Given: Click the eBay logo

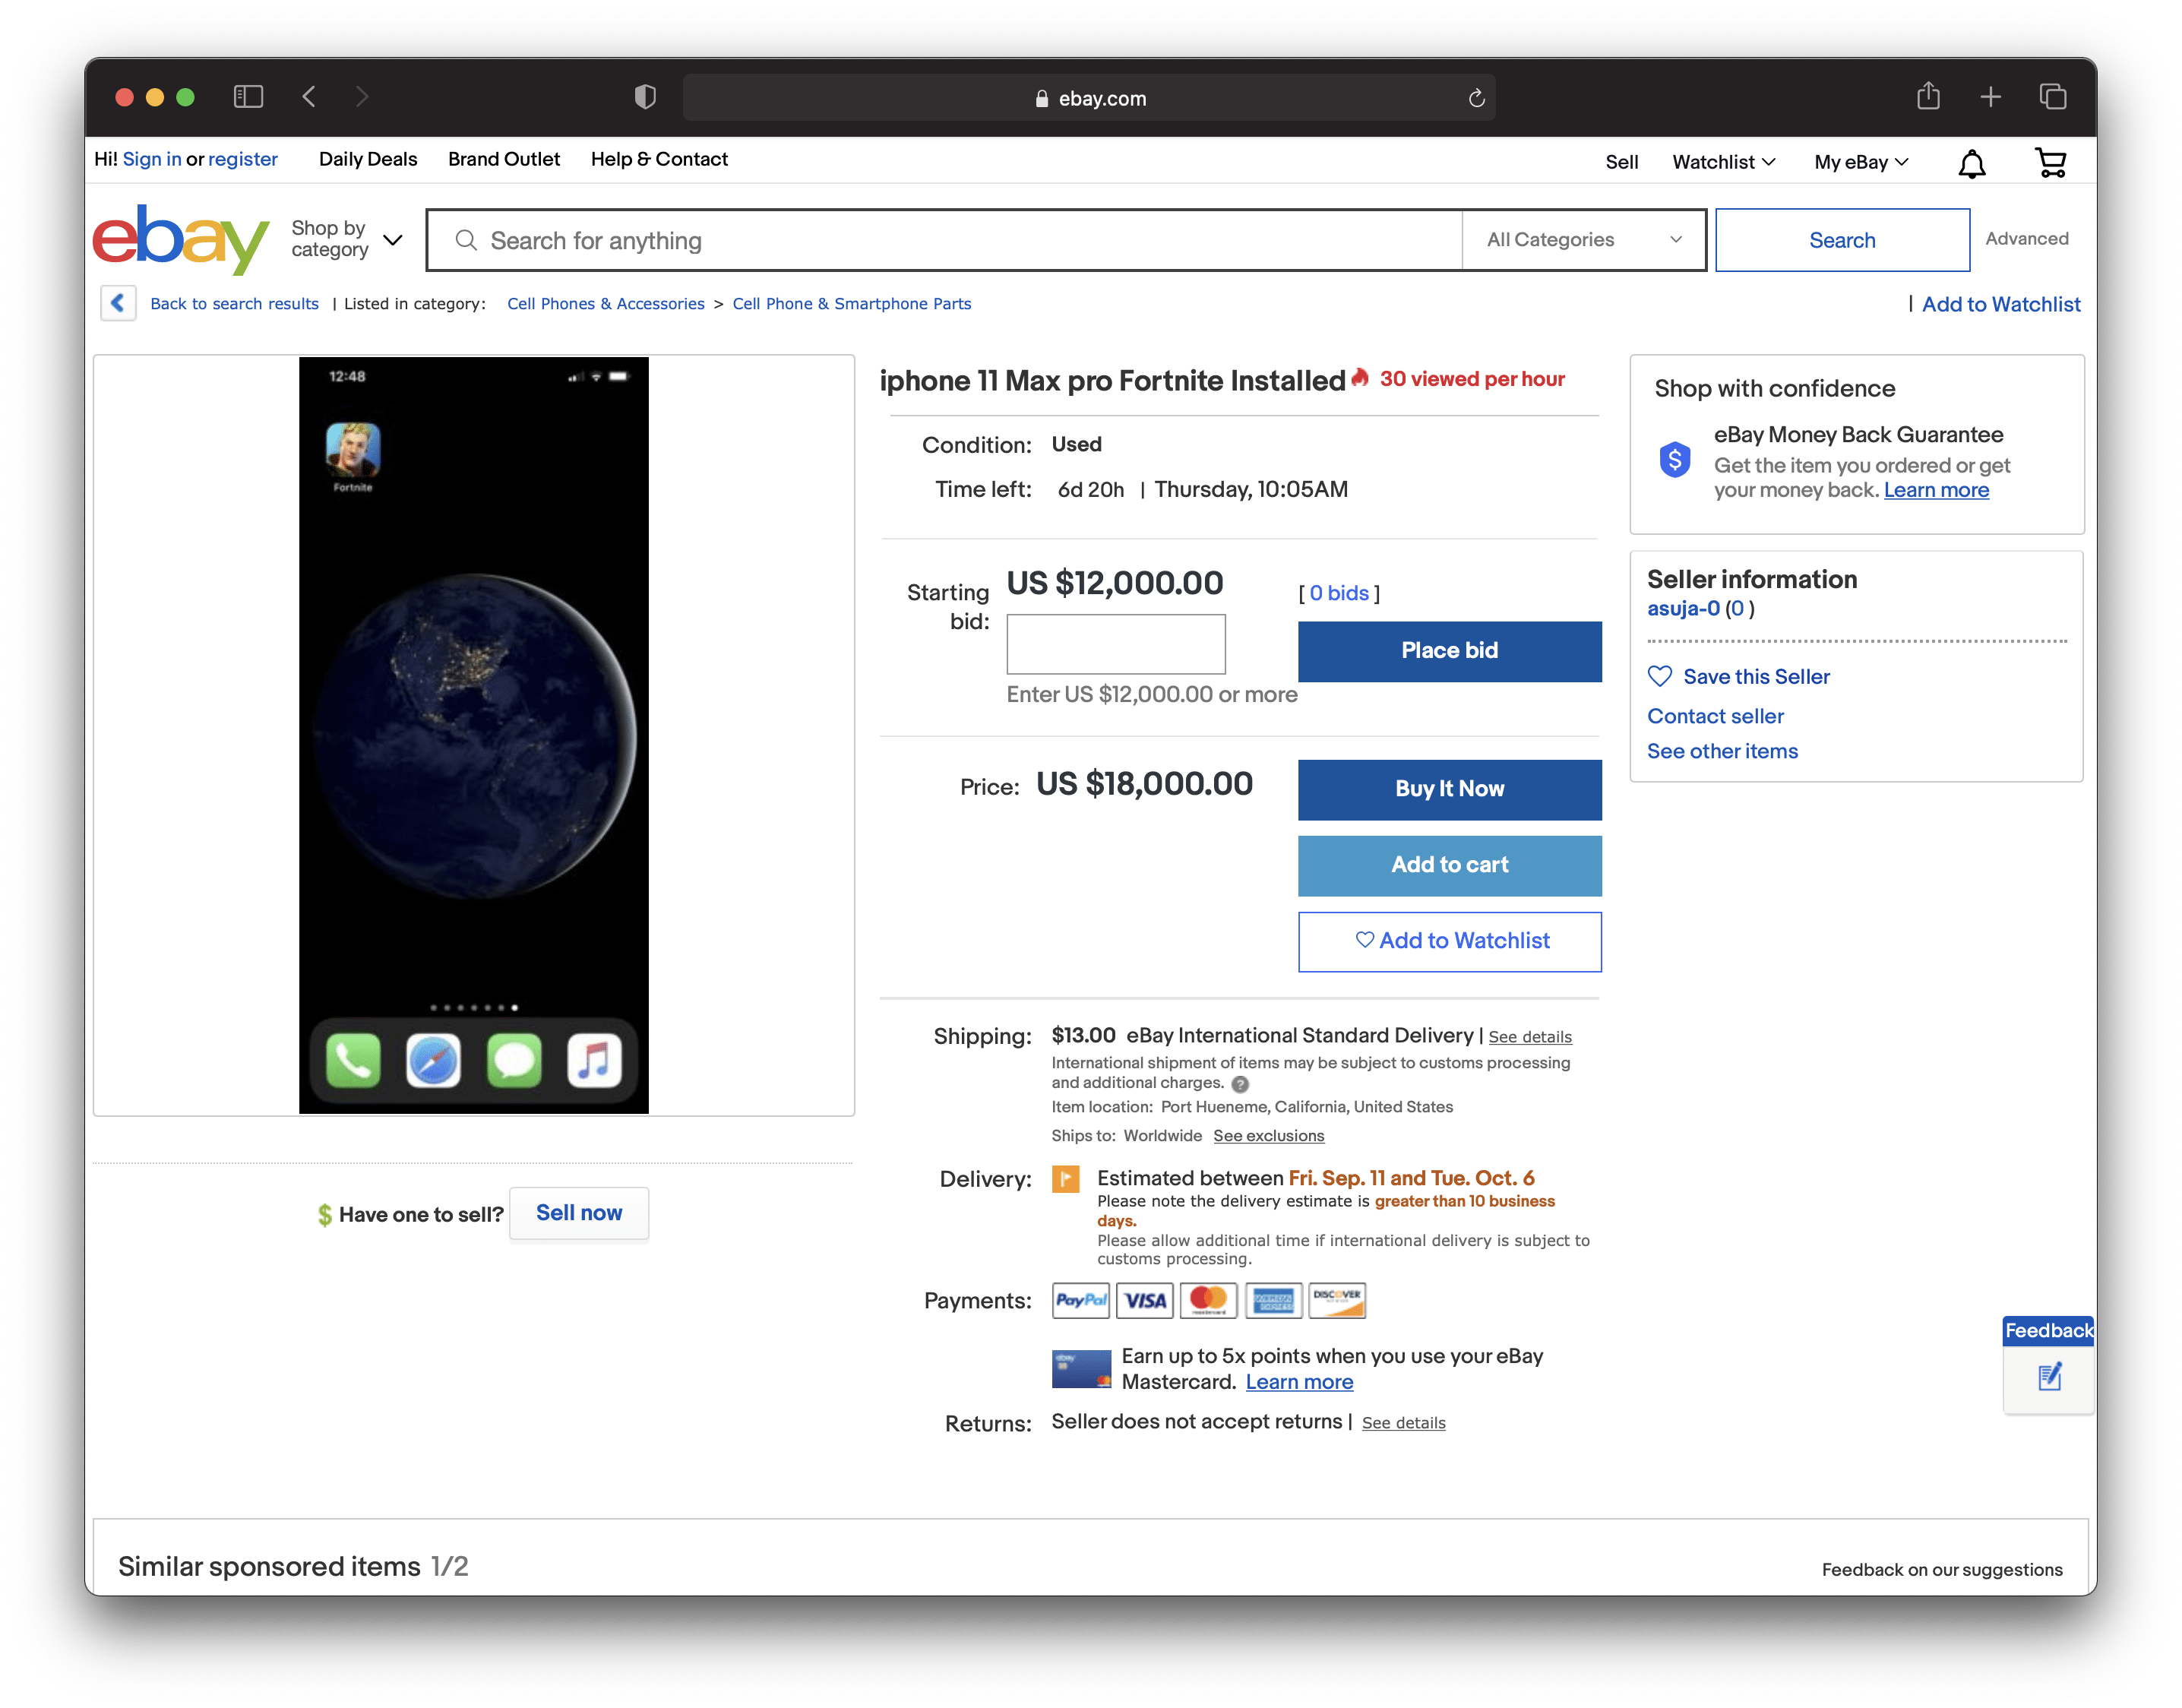Looking at the screenshot, I should point(181,239).
